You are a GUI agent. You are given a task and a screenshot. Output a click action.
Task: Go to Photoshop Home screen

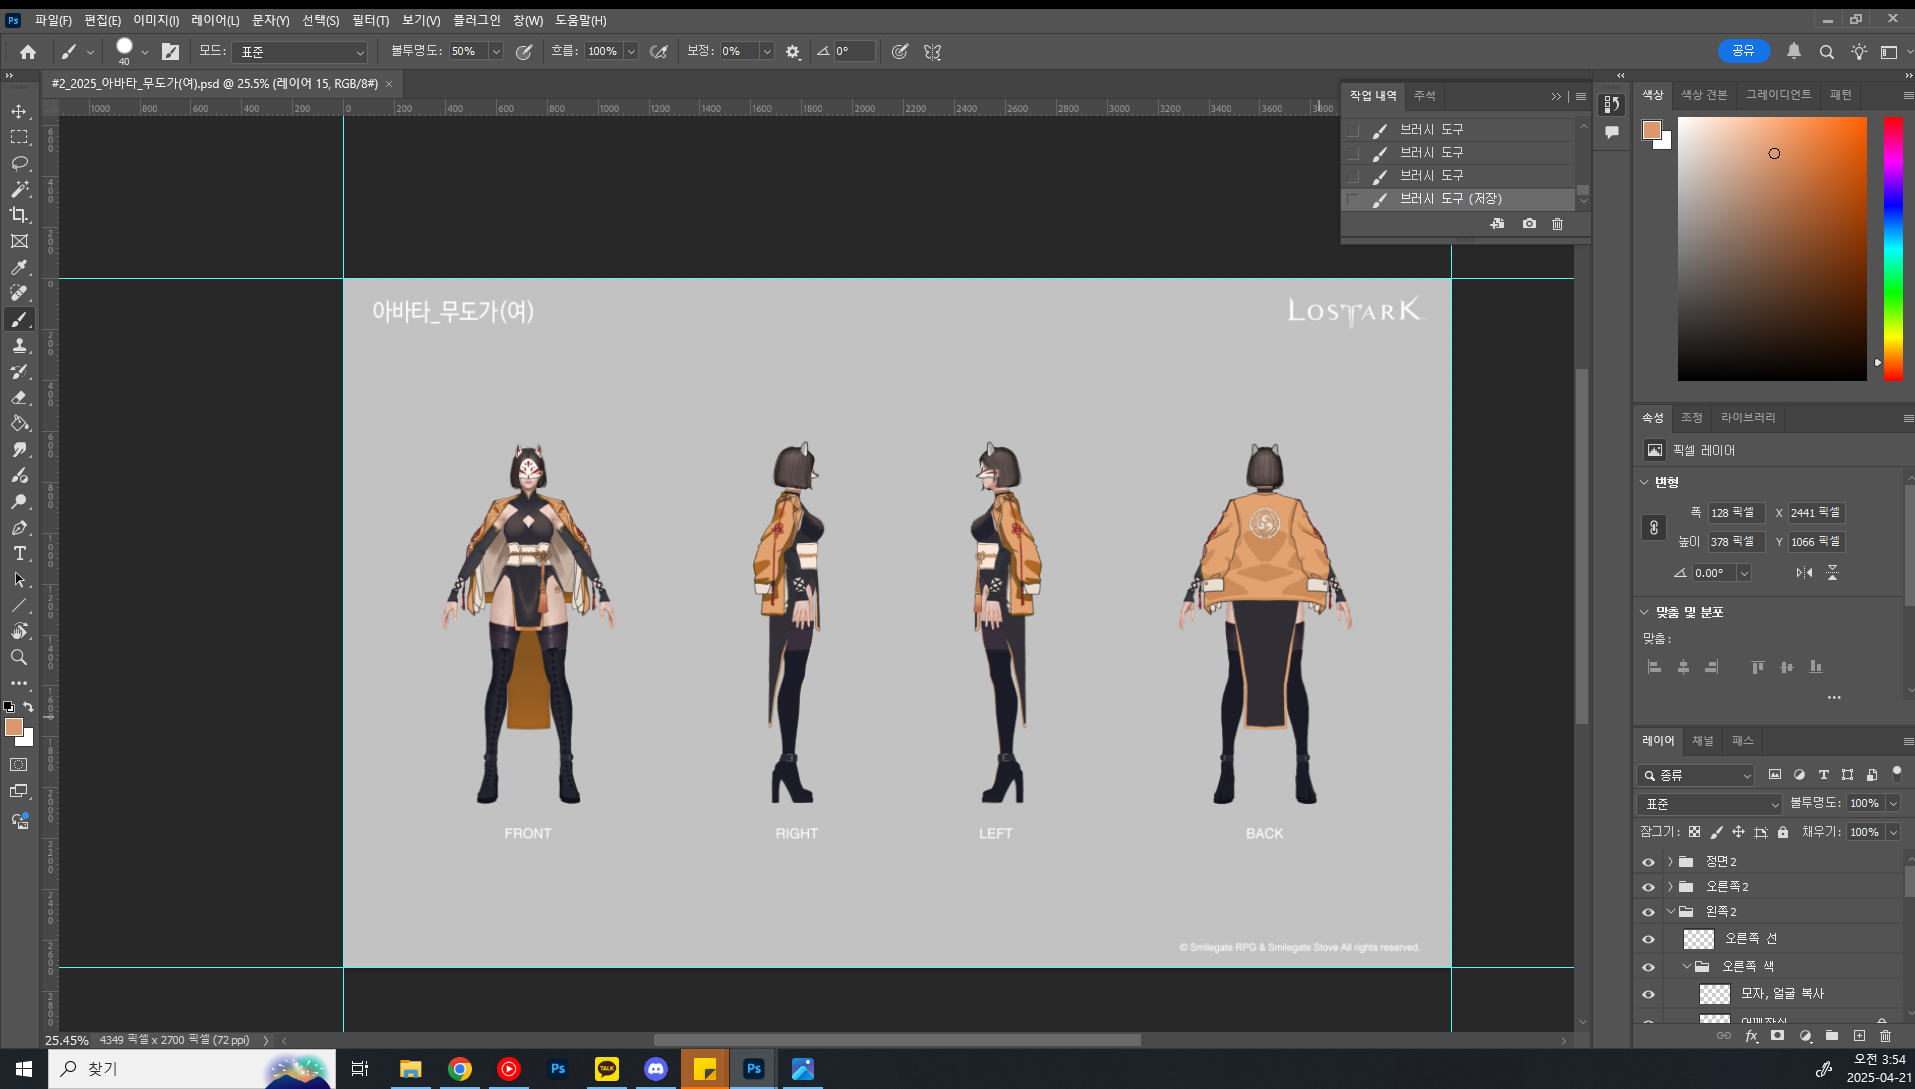[28, 52]
